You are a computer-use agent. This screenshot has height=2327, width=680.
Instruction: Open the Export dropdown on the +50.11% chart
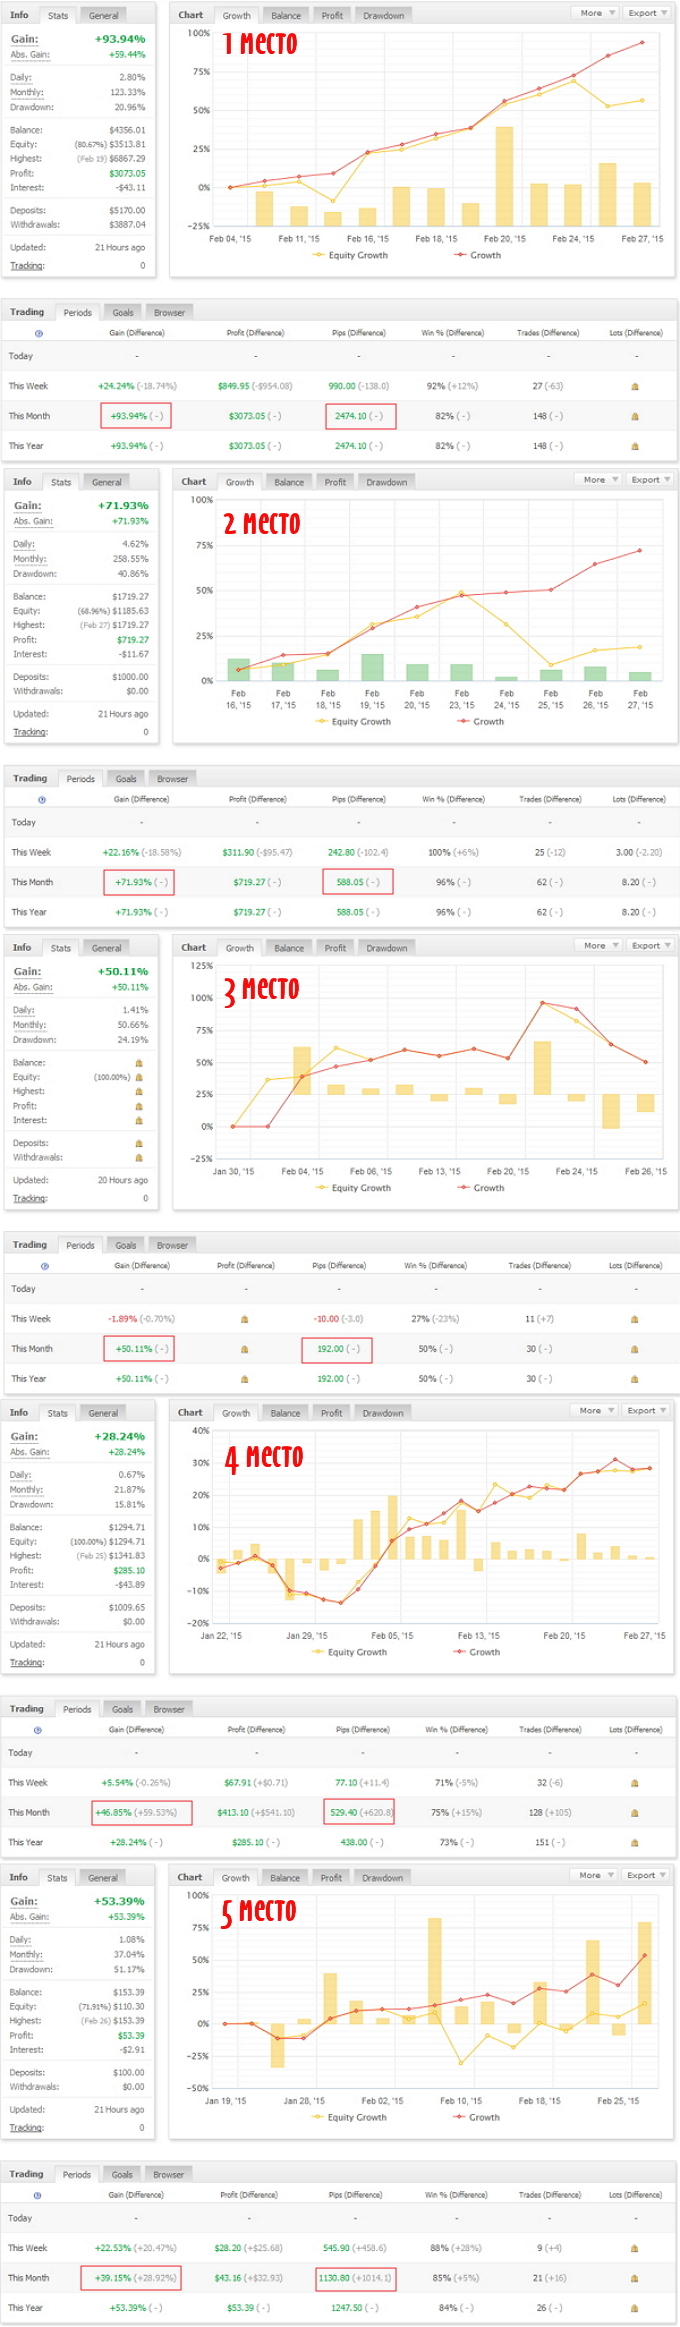click(x=650, y=945)
